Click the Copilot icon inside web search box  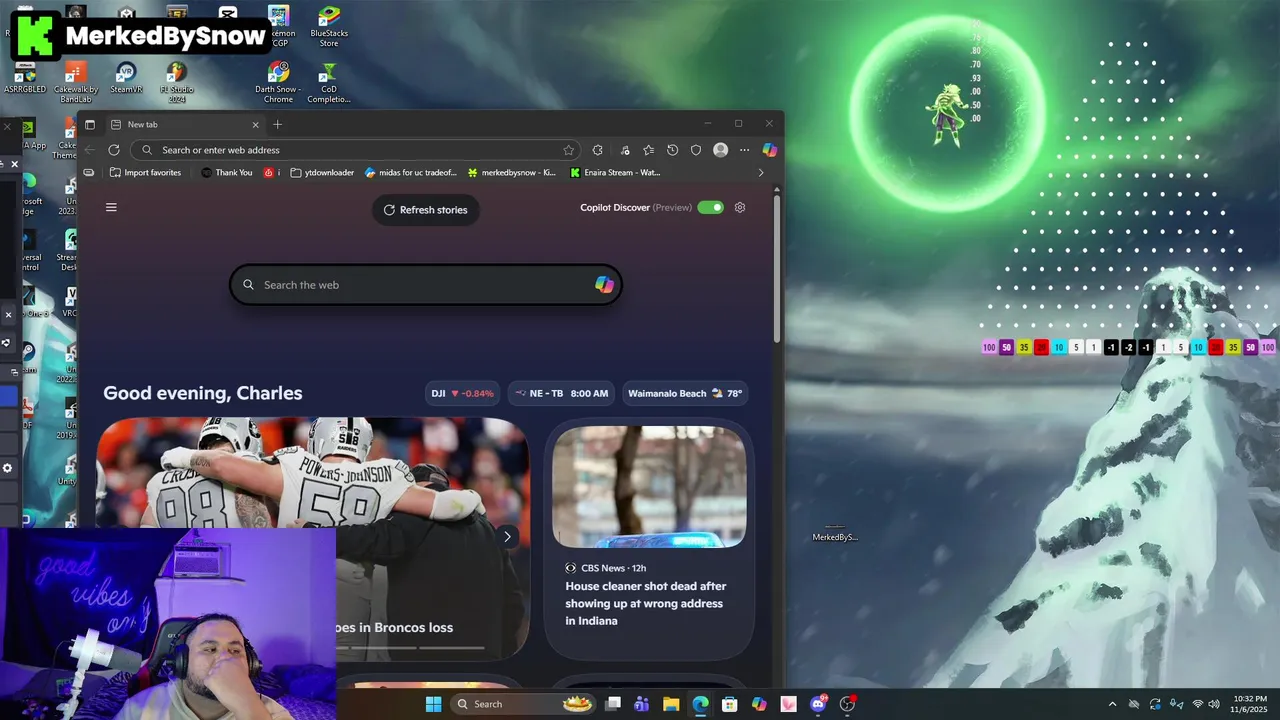(604, 285)
